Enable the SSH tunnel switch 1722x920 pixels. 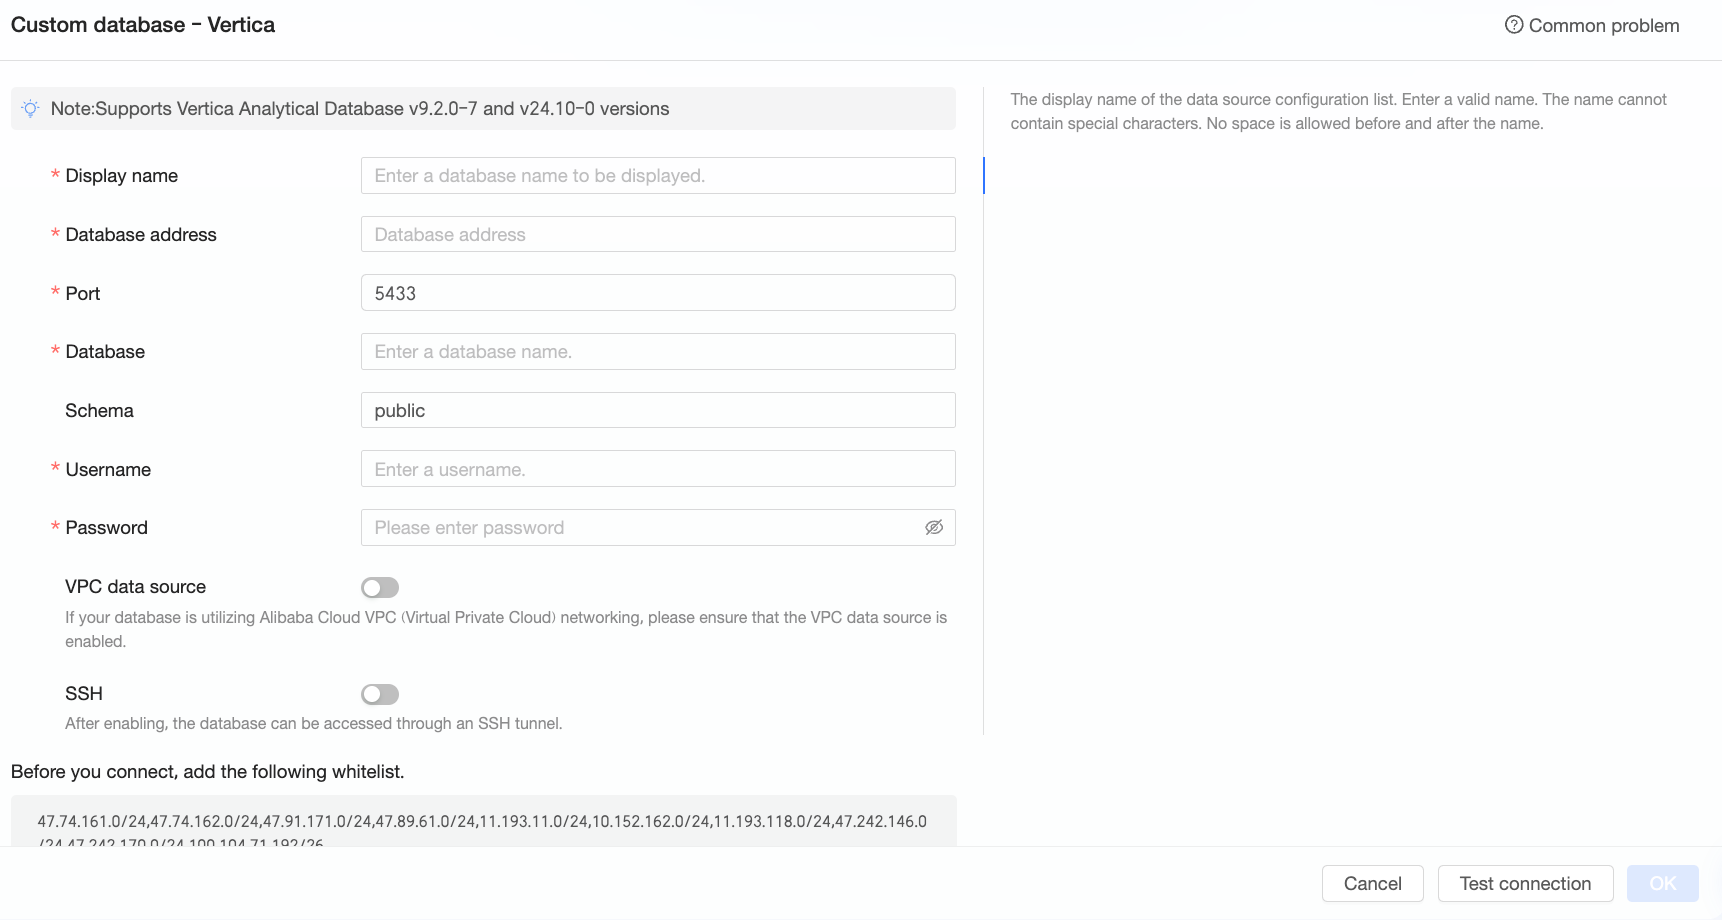point(380,694)
